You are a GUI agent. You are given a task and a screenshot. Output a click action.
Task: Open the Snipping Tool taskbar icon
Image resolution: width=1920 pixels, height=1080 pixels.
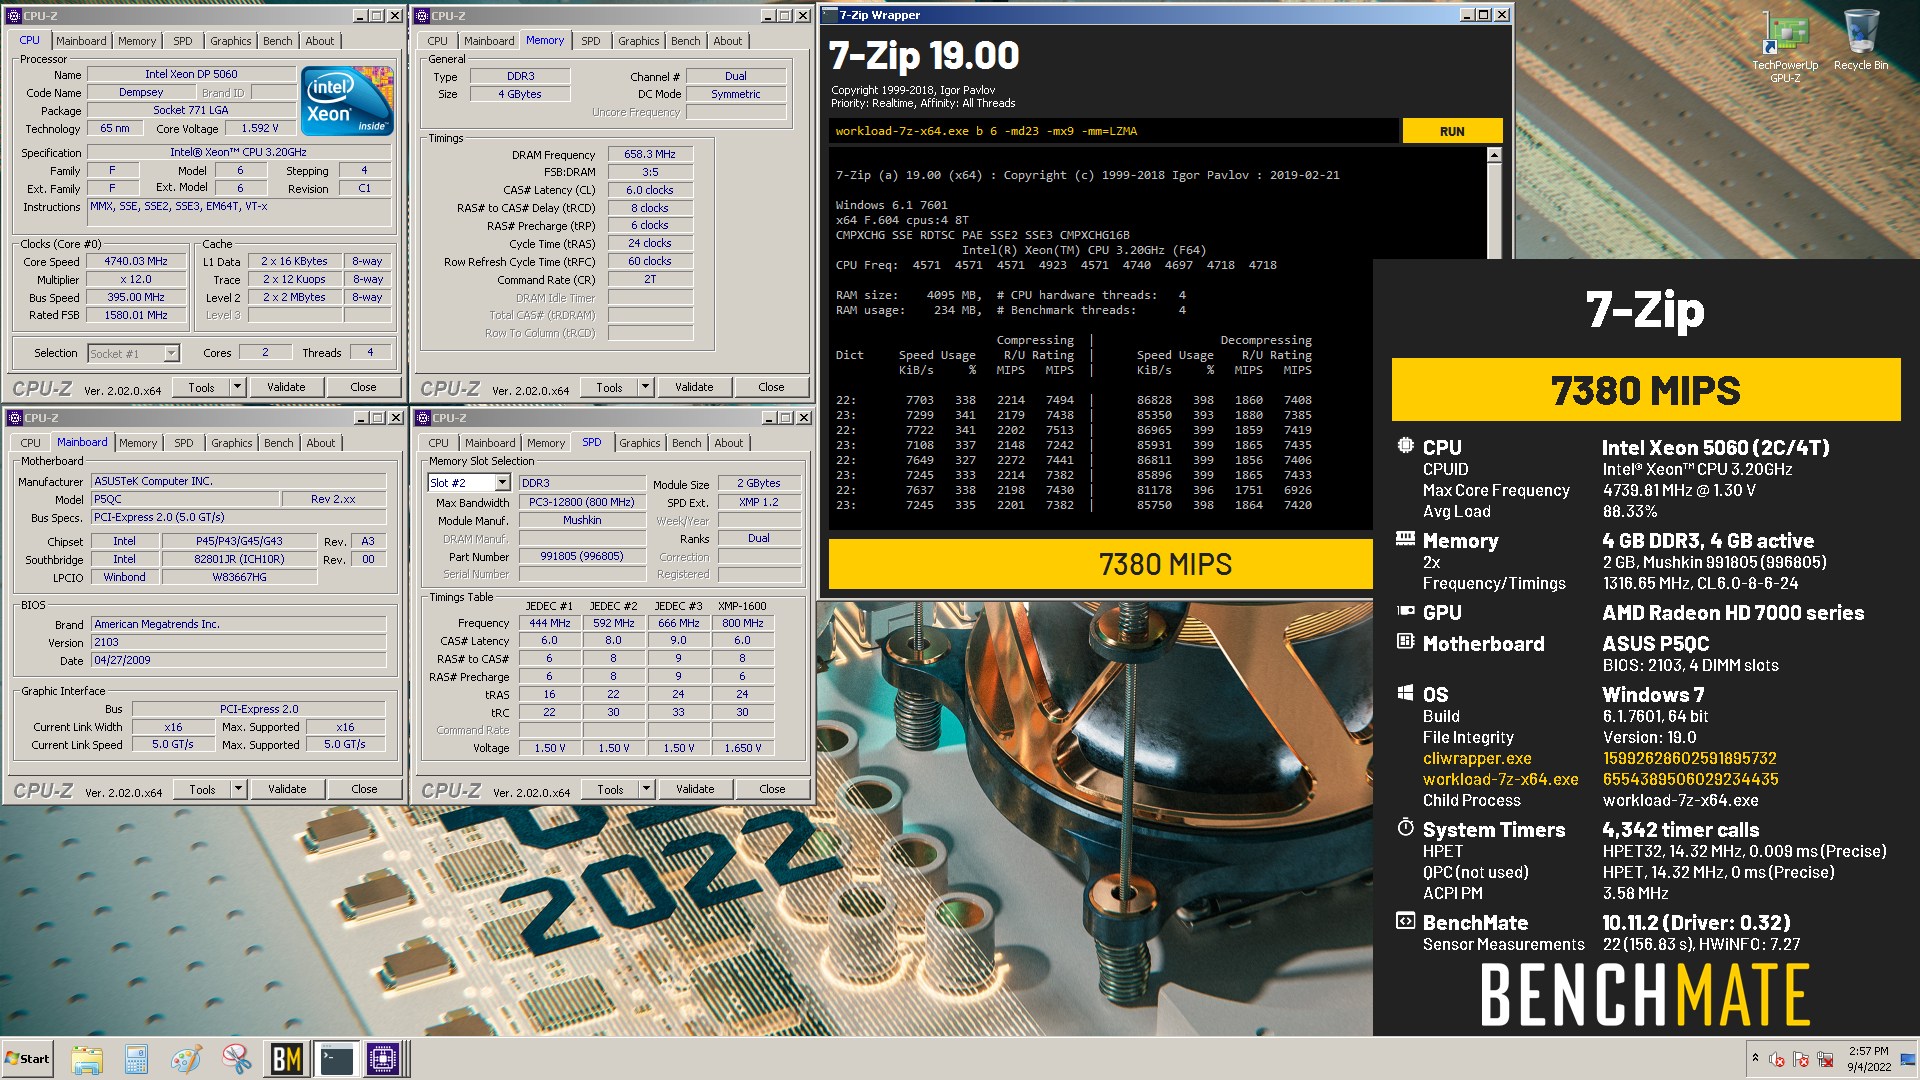(236, 1059)
